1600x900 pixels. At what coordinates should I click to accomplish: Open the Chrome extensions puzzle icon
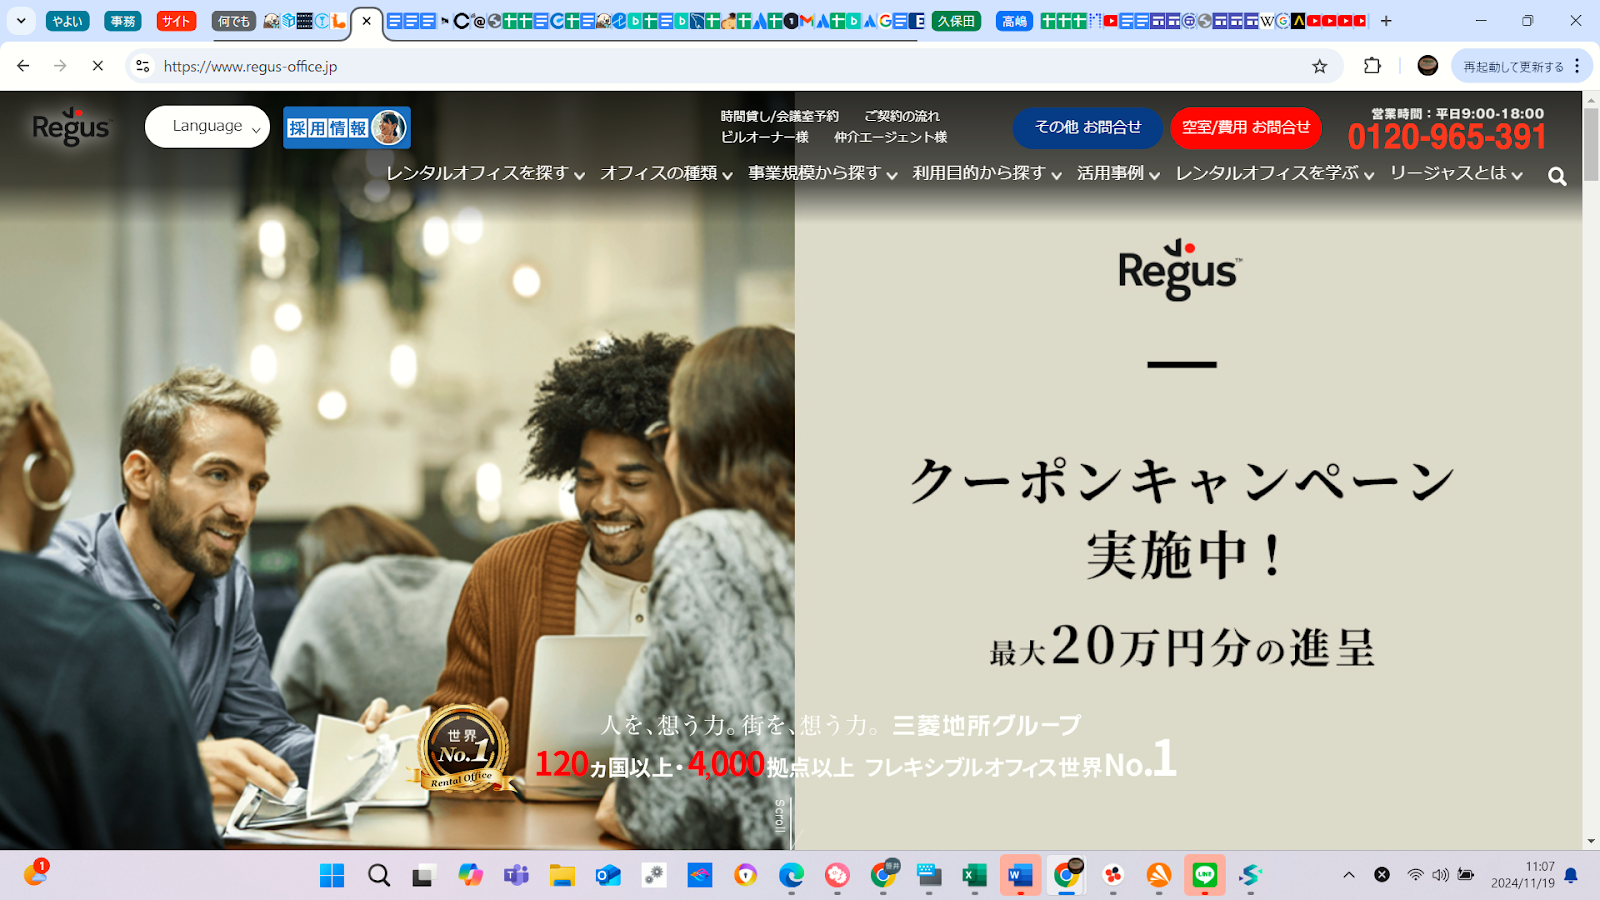pyautogui.click(x=1372, y=66)
